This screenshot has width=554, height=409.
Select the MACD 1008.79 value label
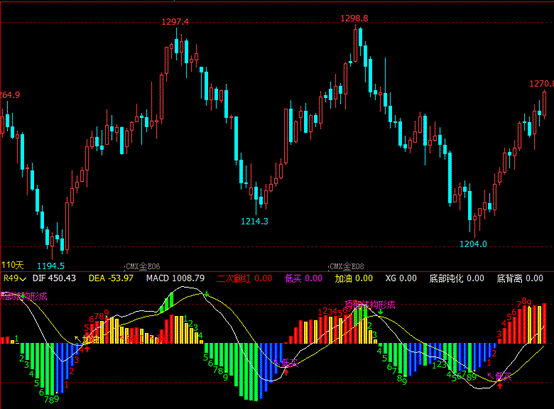(x=175, y=278)
